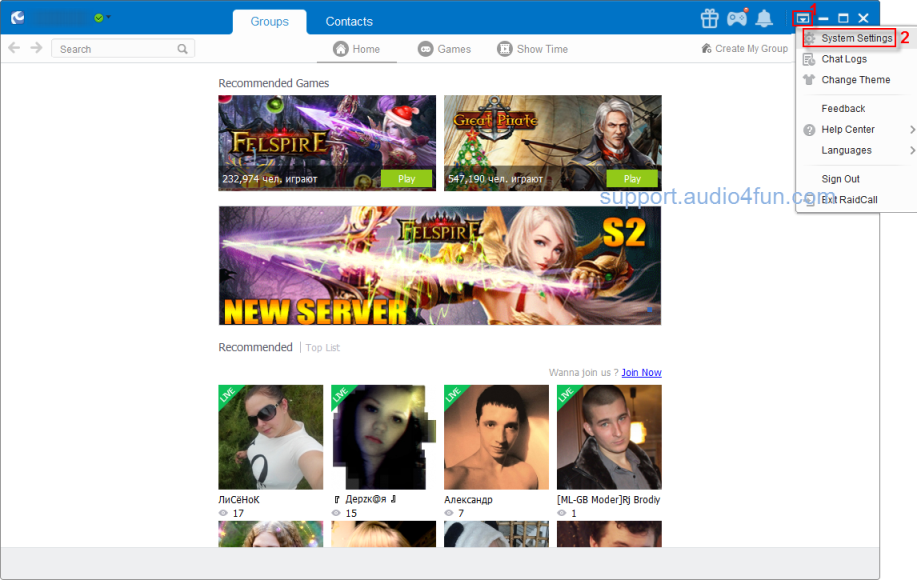Choose Change Theme in the menu
The image size is (917, 580).
856,80
